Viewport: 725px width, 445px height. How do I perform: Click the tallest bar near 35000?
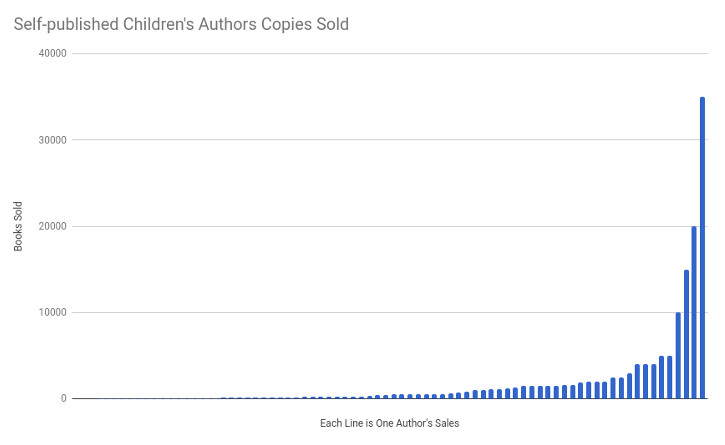click(702, 247)
